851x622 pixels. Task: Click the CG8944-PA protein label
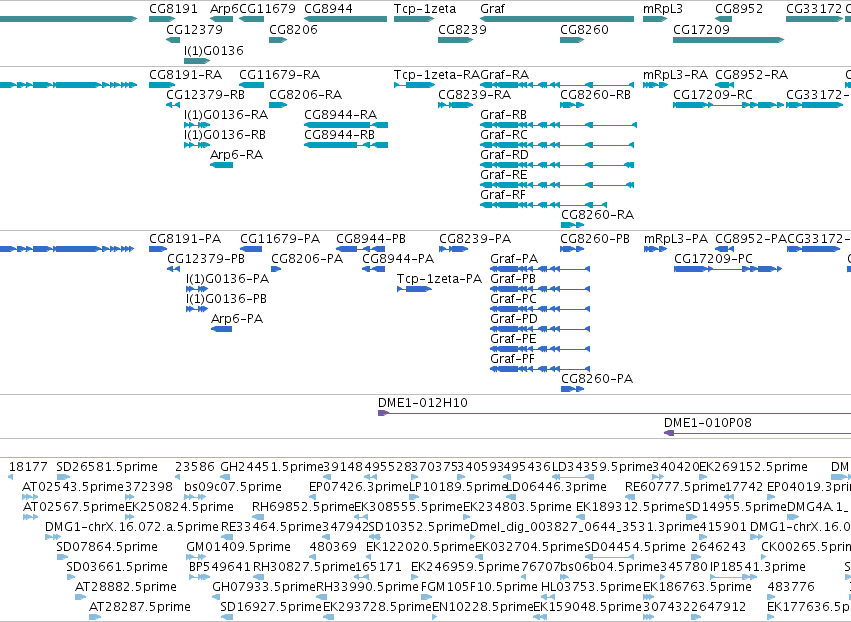click(x=398, y=259)
